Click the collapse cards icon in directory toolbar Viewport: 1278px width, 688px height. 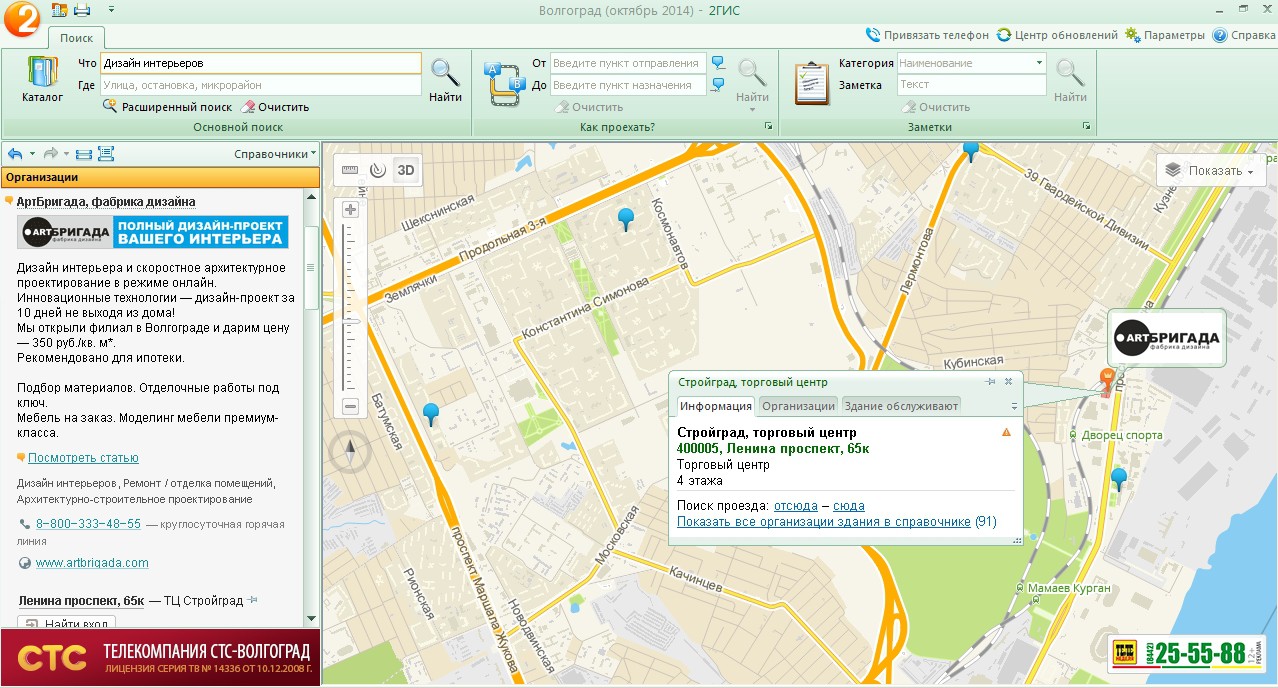[x=84, y=154]
